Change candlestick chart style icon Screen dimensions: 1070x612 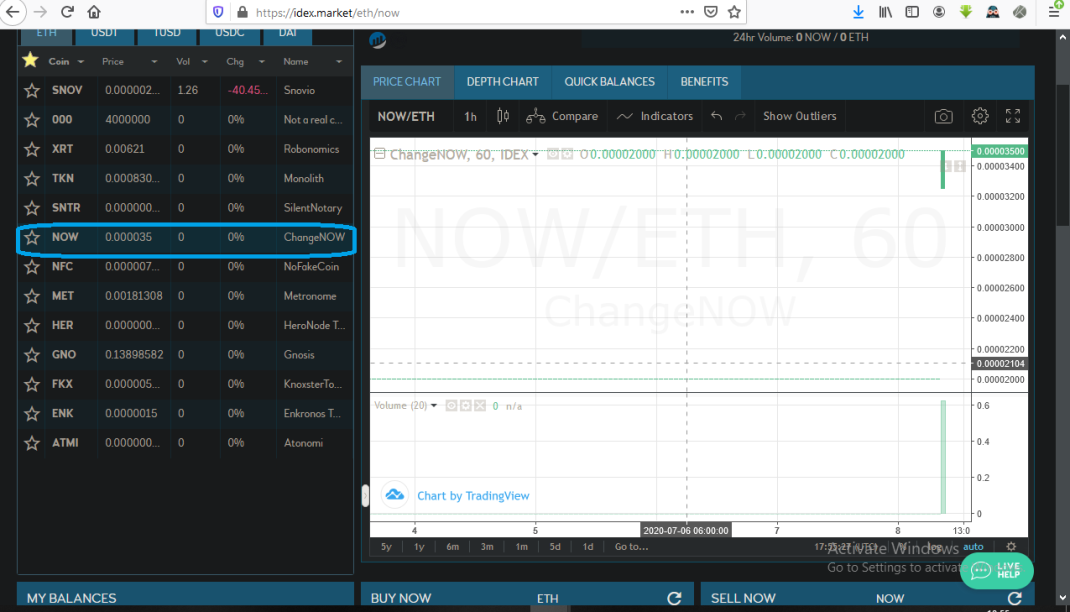[x=503, y=116]
